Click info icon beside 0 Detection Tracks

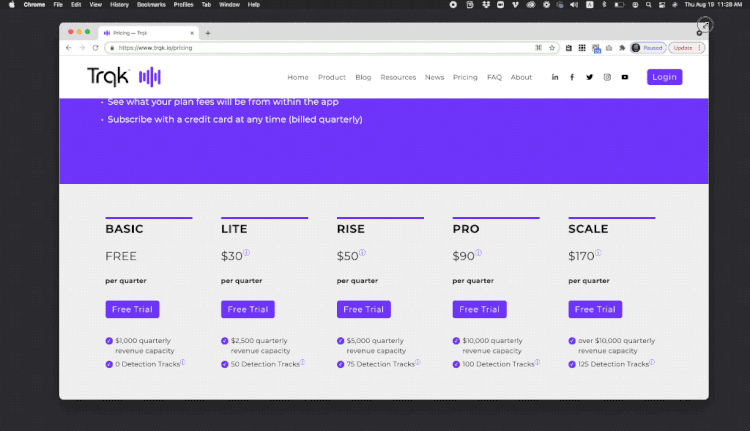point(183,362)
